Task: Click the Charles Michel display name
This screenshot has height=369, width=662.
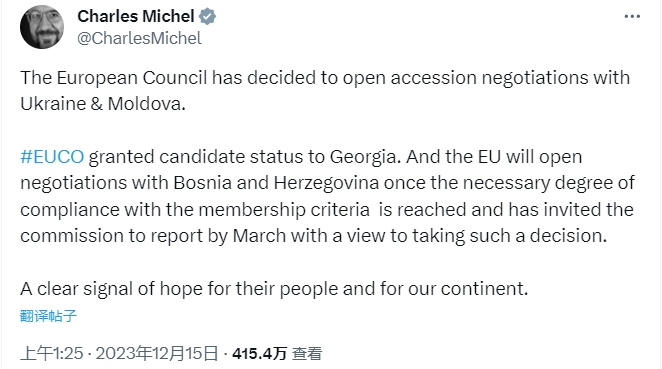Action: coord(136,16)
